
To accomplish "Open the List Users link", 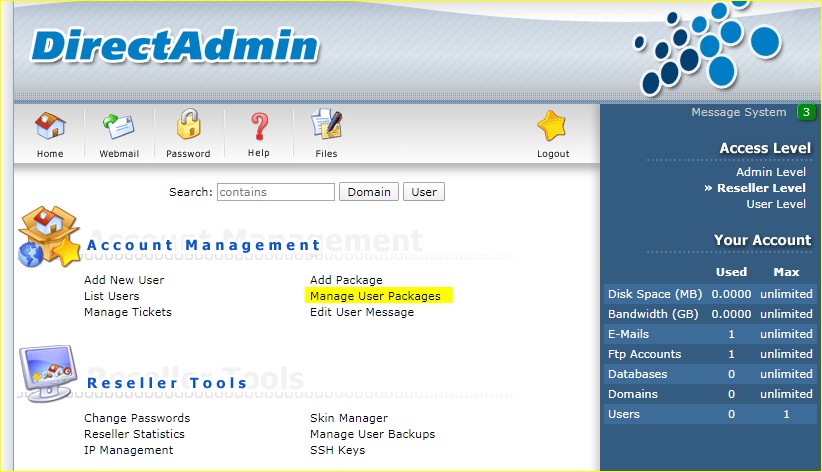I will [x=112, y=296].
